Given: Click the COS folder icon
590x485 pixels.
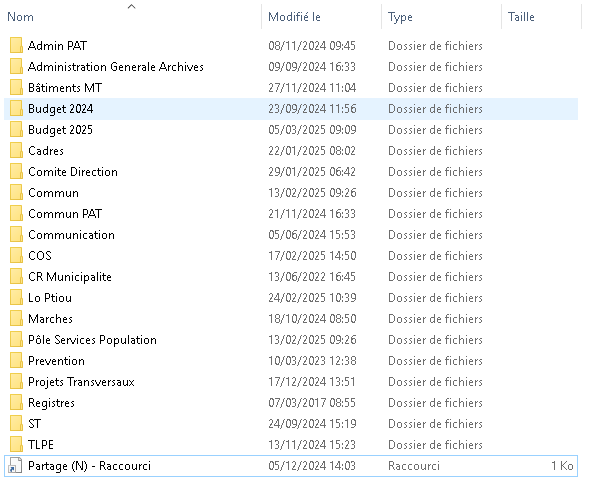Looking at the screenshot, I should tap(16, 256).
